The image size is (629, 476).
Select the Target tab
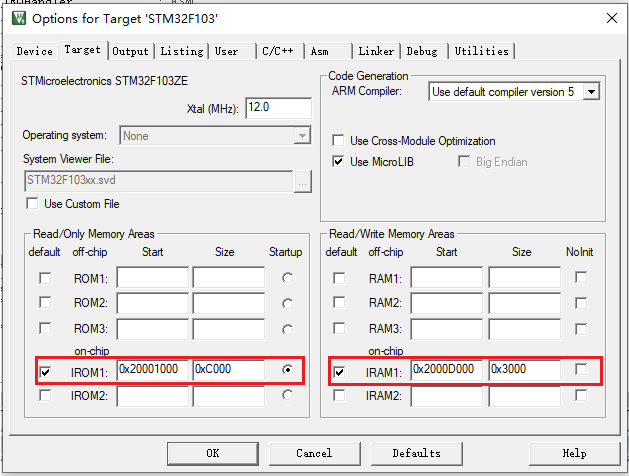point(83,50)
